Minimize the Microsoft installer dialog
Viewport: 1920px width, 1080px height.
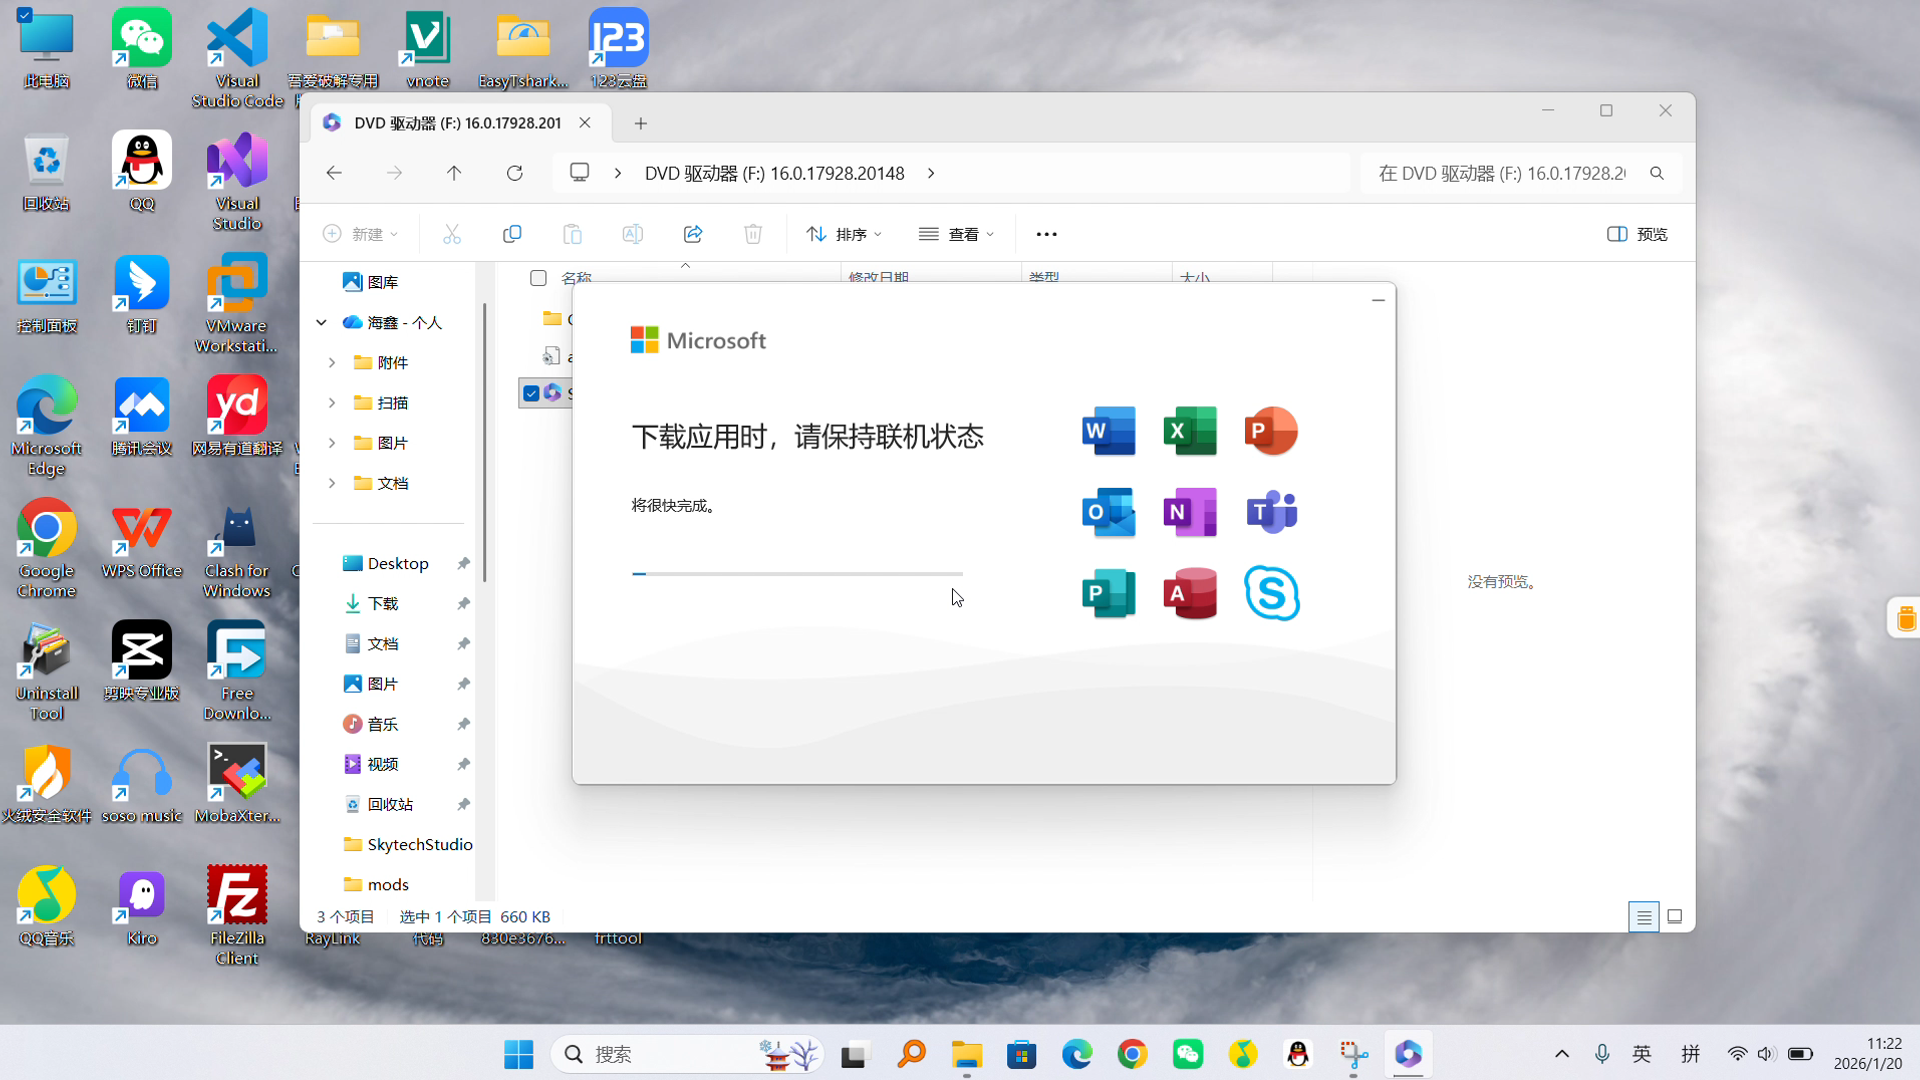(1378, 300)
